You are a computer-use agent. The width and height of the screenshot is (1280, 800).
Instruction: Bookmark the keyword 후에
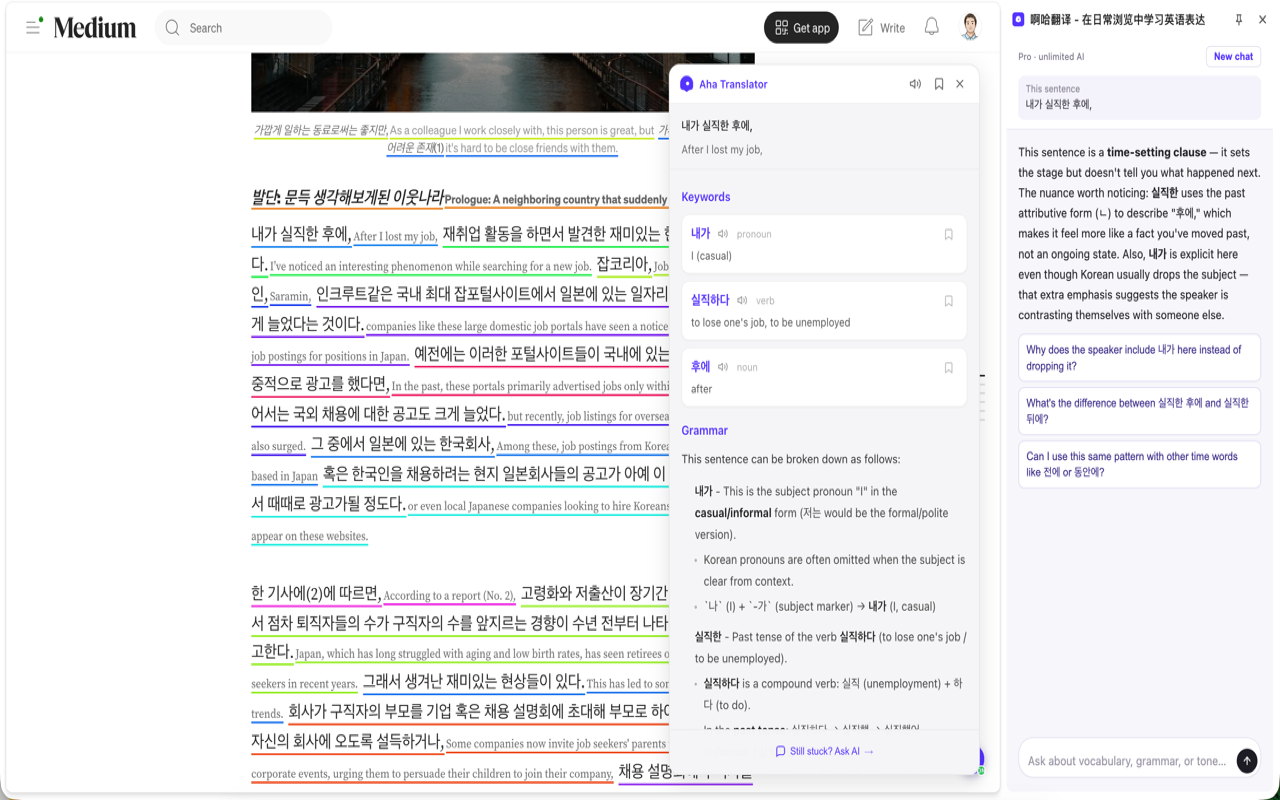[949, 368]
